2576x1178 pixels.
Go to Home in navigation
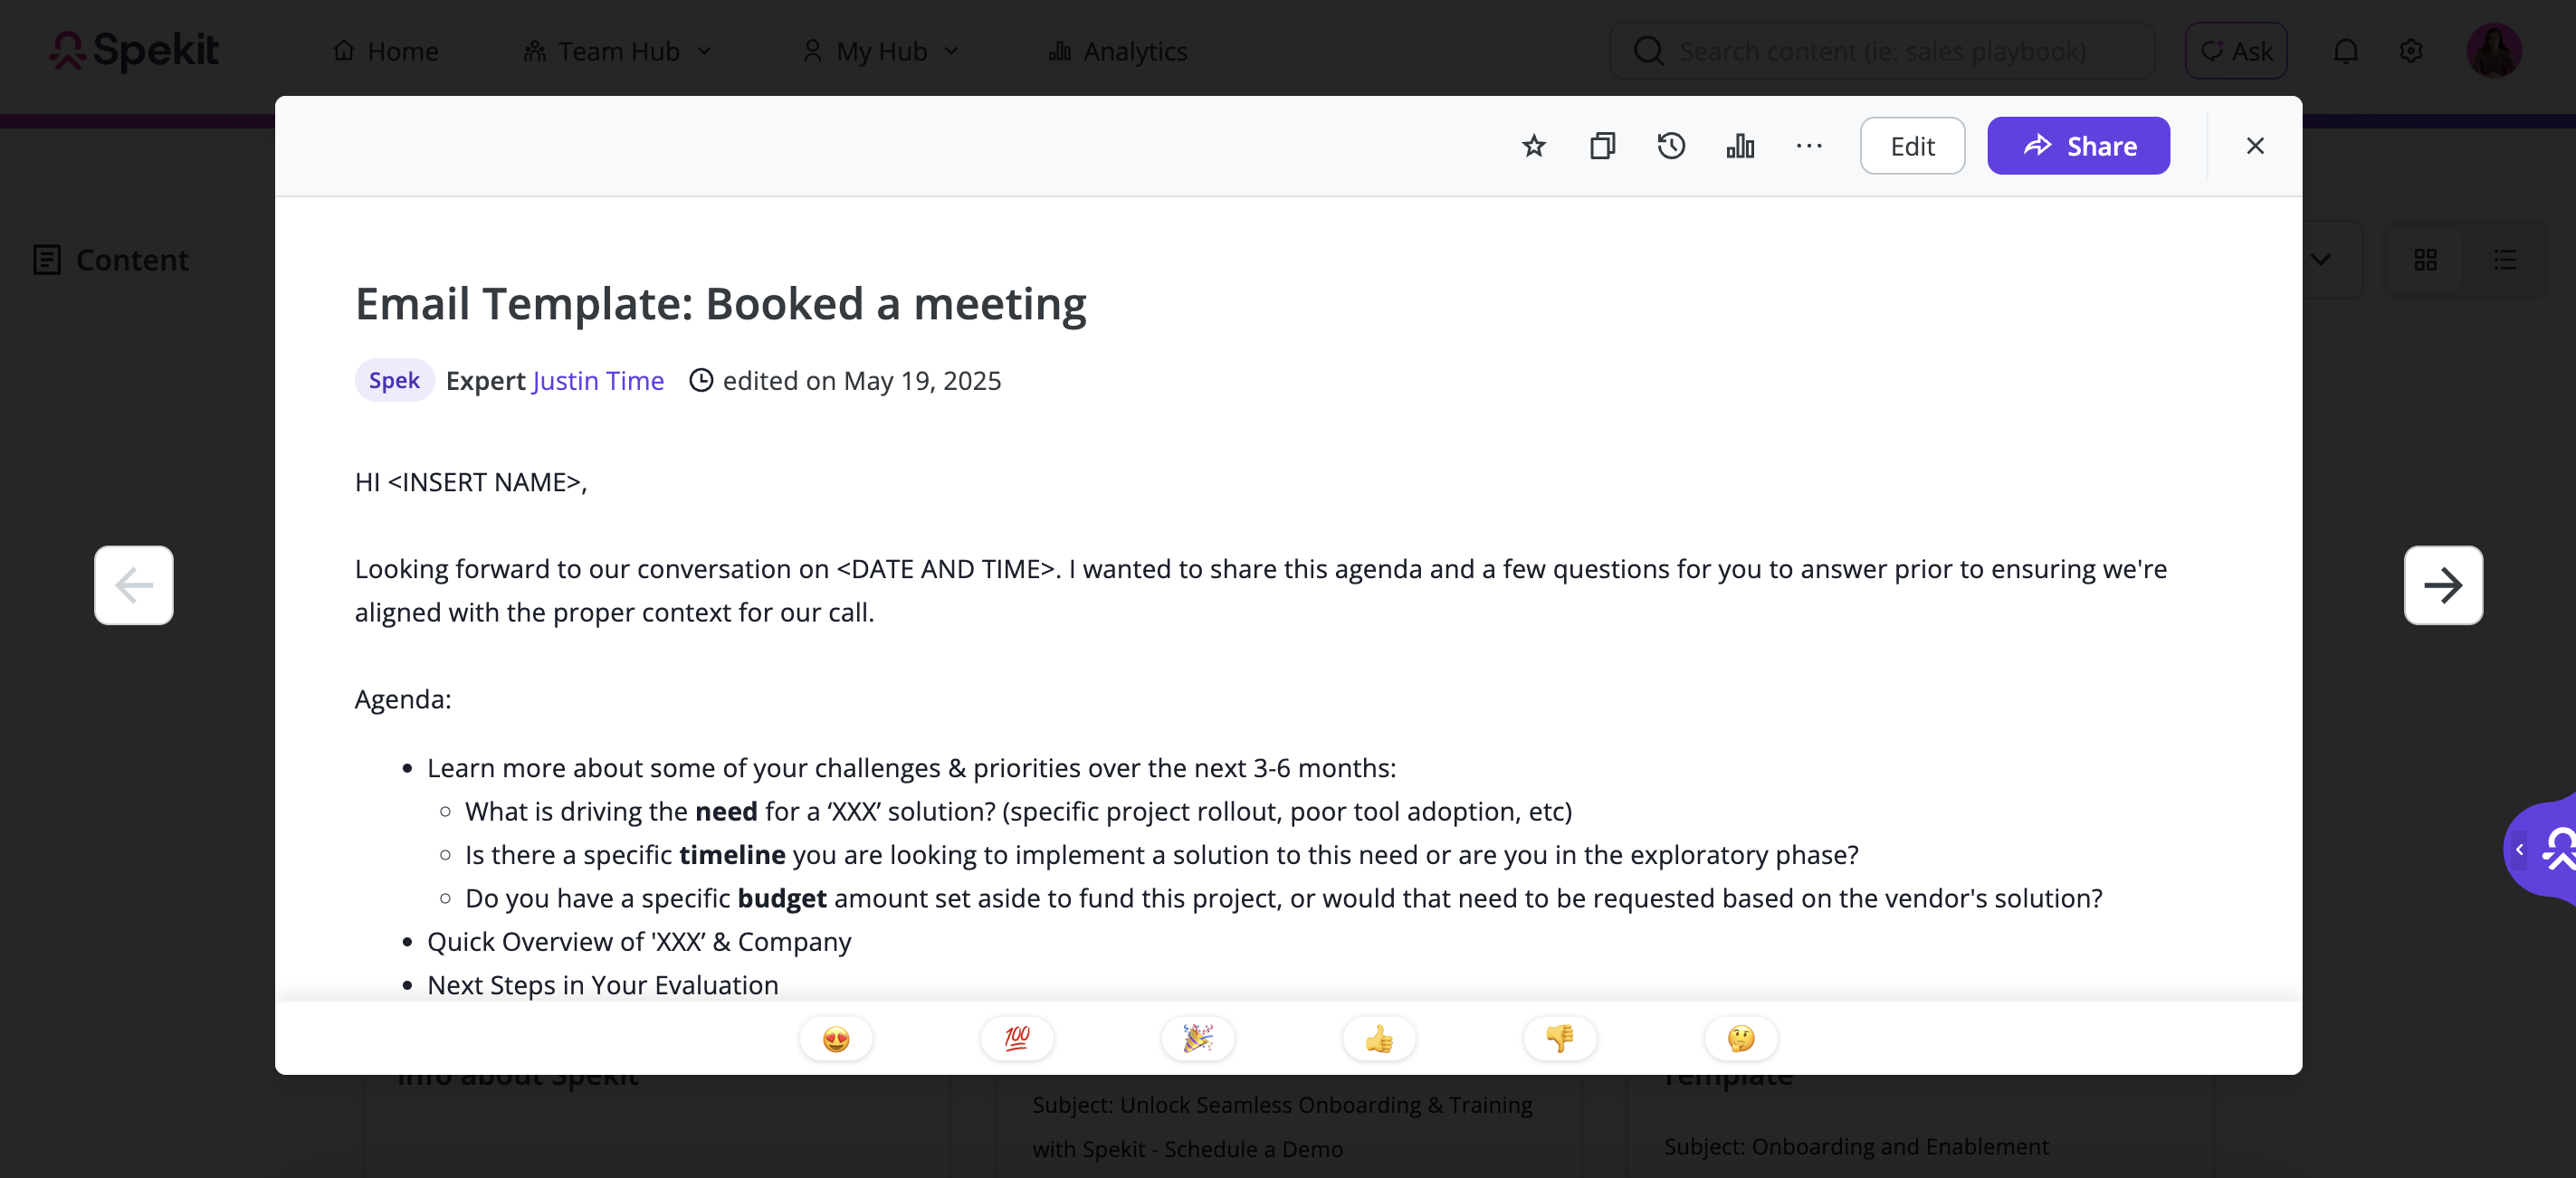[x=386, y=51]
